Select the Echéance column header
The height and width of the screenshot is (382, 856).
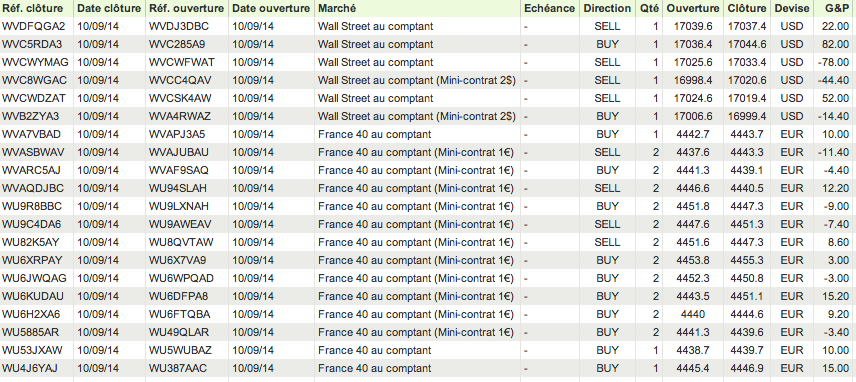[550, 9]
